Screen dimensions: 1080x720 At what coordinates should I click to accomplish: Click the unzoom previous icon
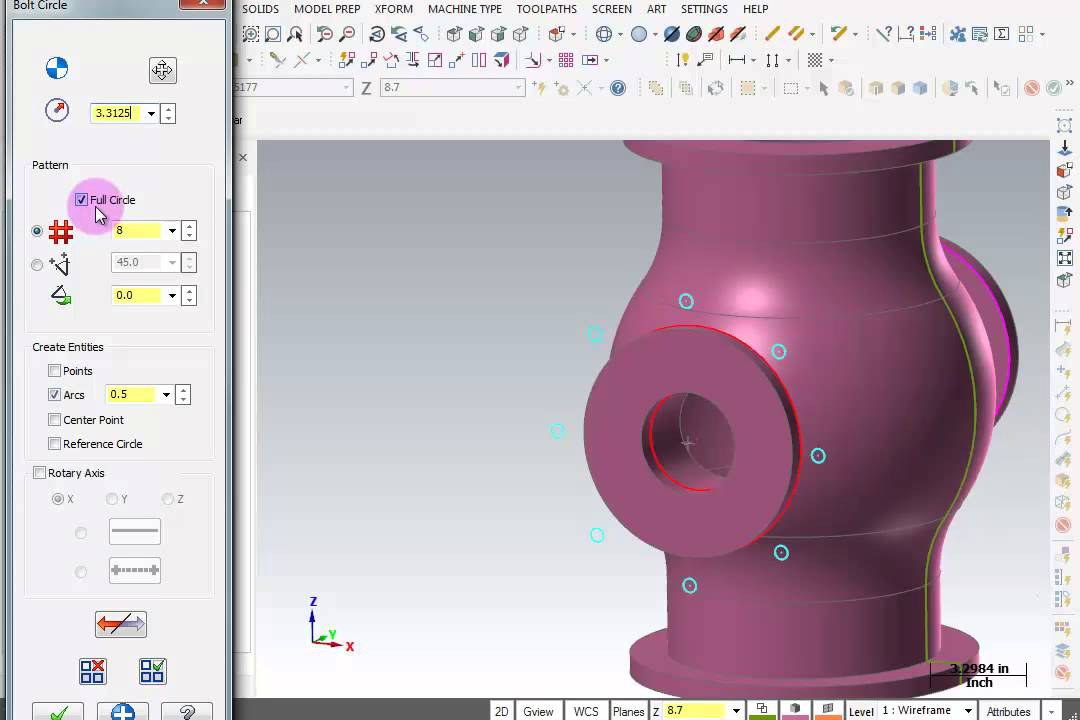(x=324, y=34)
